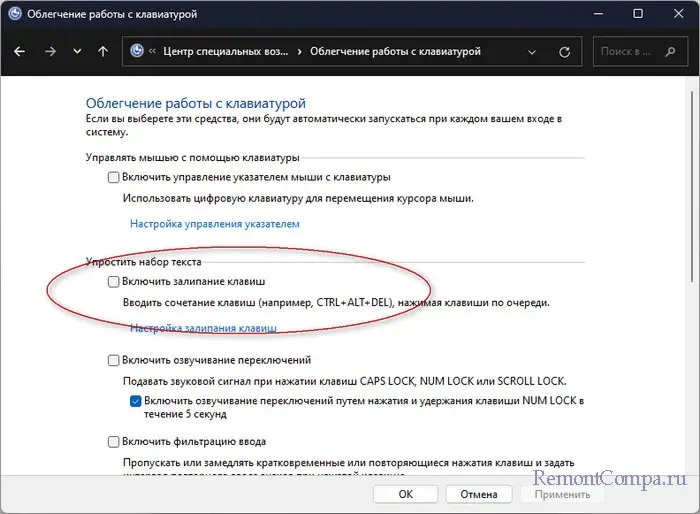
Task: Click the OK button
Action: 405,494
